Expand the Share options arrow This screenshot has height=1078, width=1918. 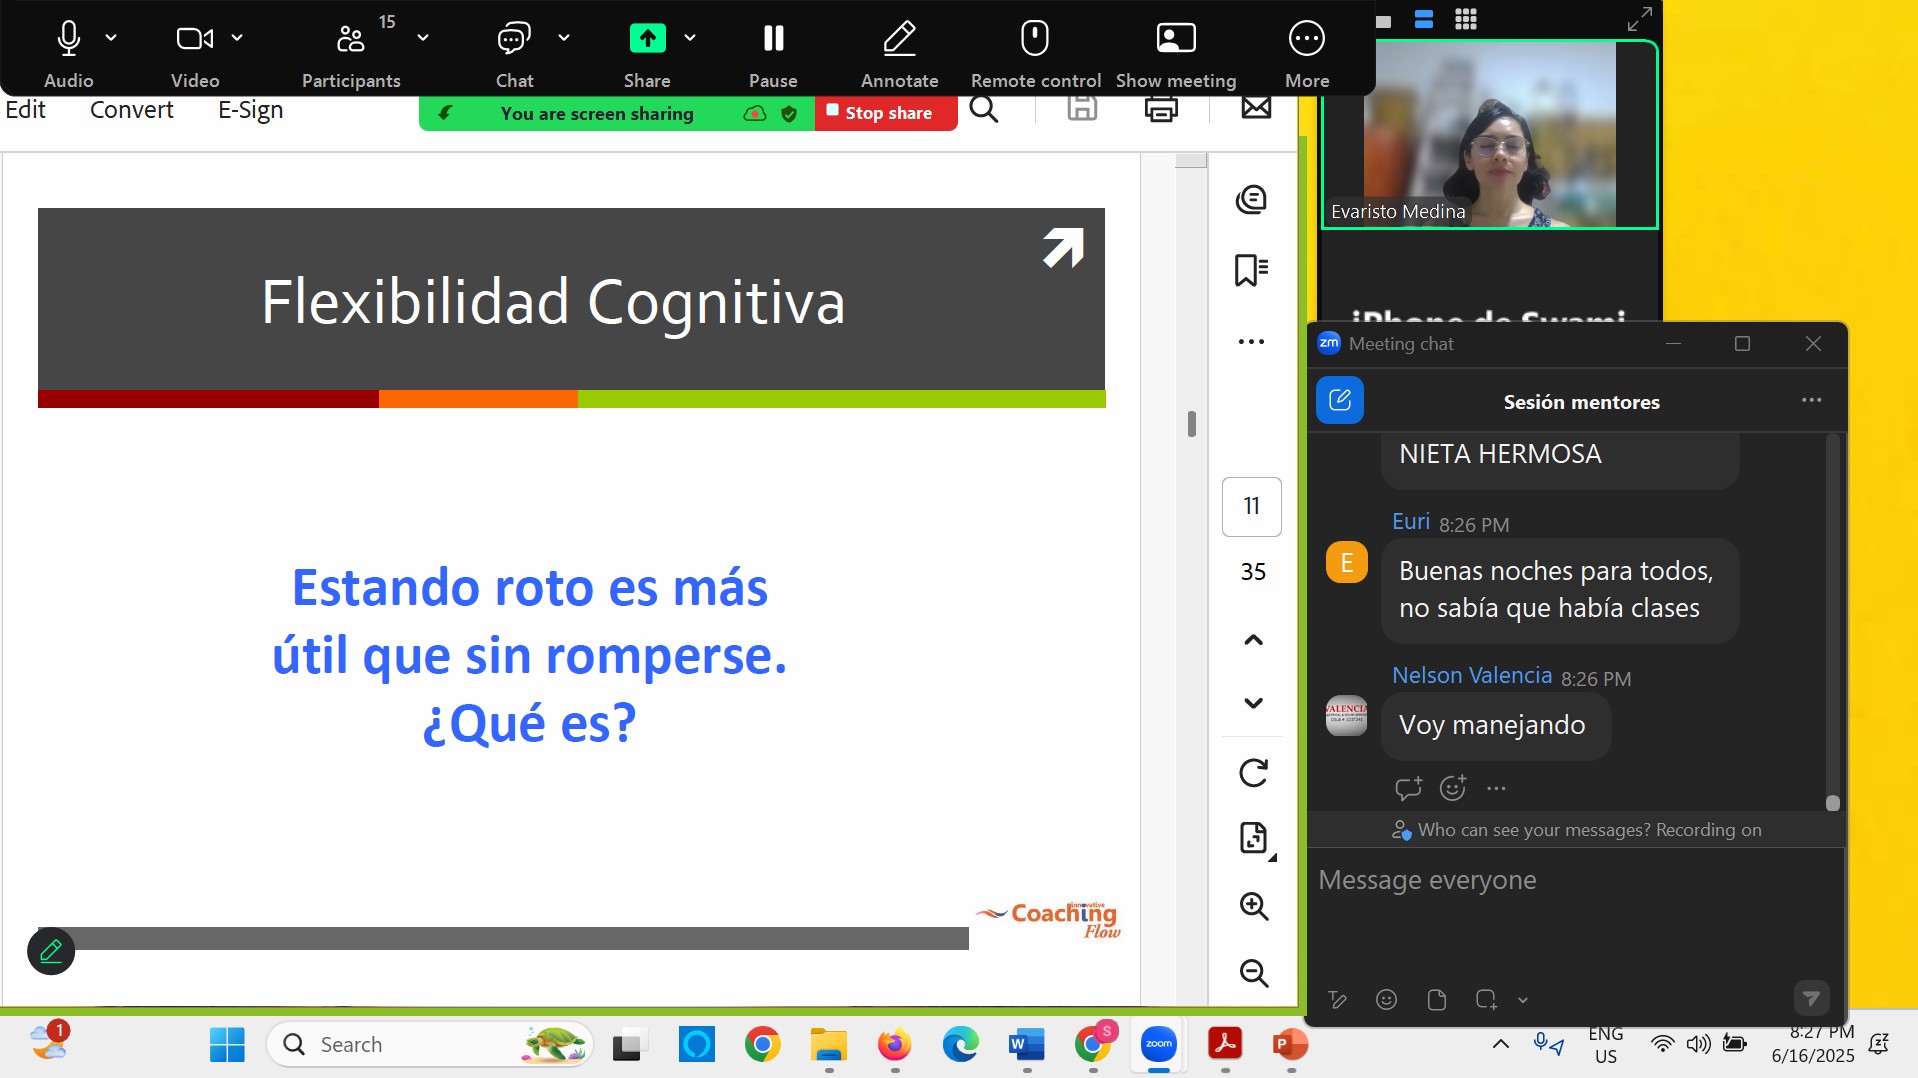tap(690, 38)
